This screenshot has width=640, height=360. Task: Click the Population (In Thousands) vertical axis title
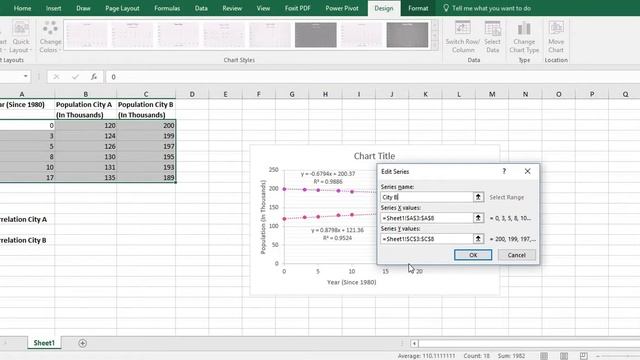click(x=263, y=217)
